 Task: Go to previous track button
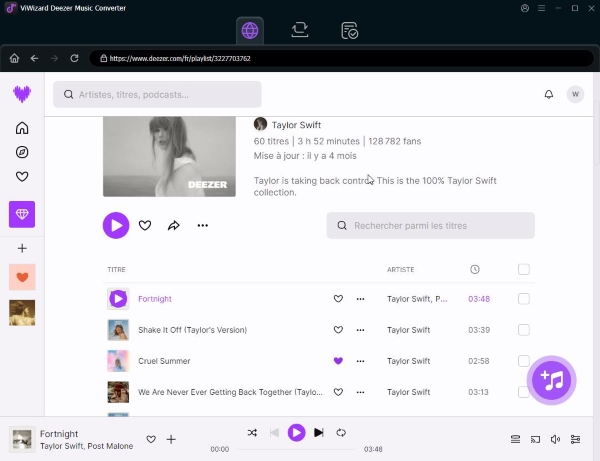point(274,433)
